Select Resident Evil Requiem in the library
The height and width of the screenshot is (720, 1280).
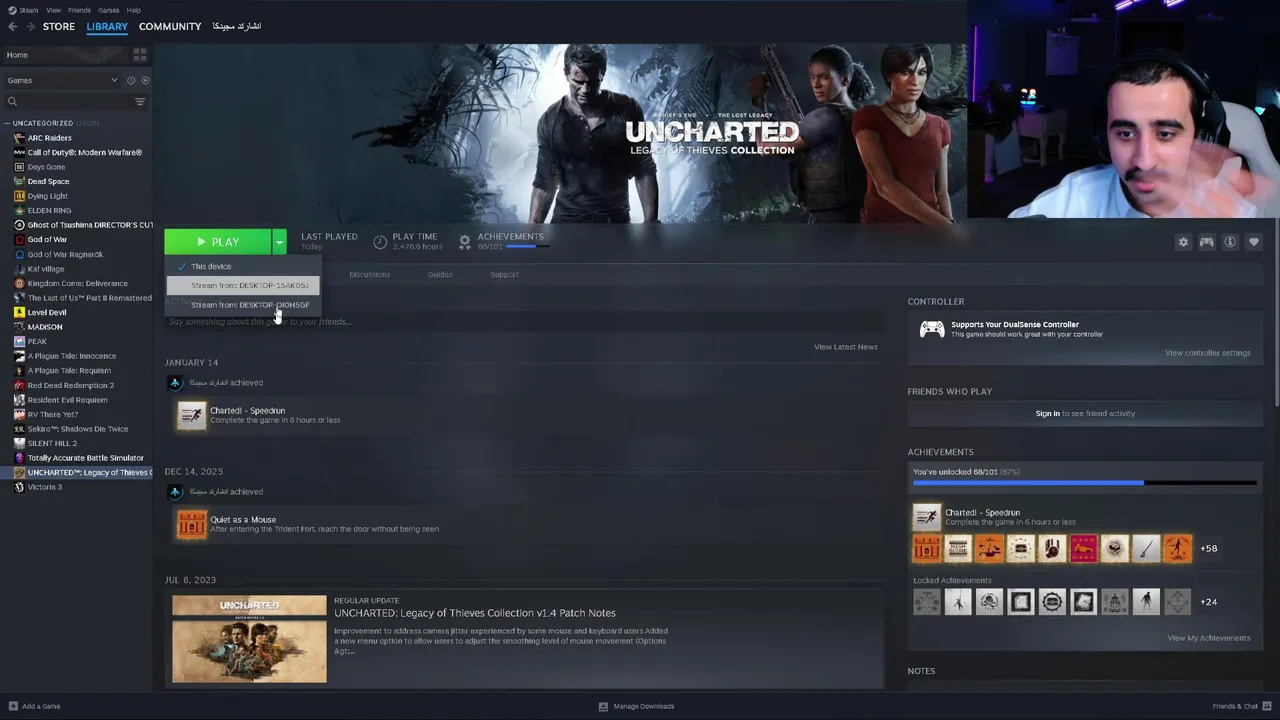pos(67,400)
